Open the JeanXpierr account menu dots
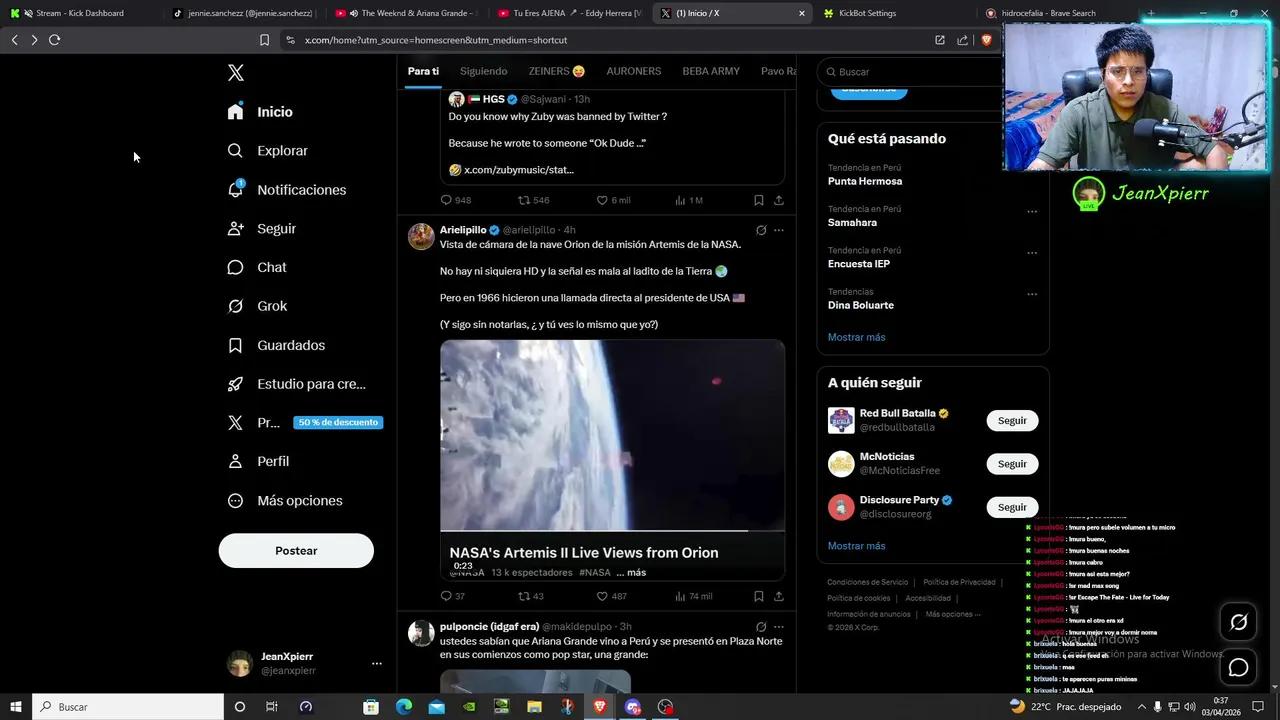This screenshot has width=1280, height=720. click(x=376, y=663)
